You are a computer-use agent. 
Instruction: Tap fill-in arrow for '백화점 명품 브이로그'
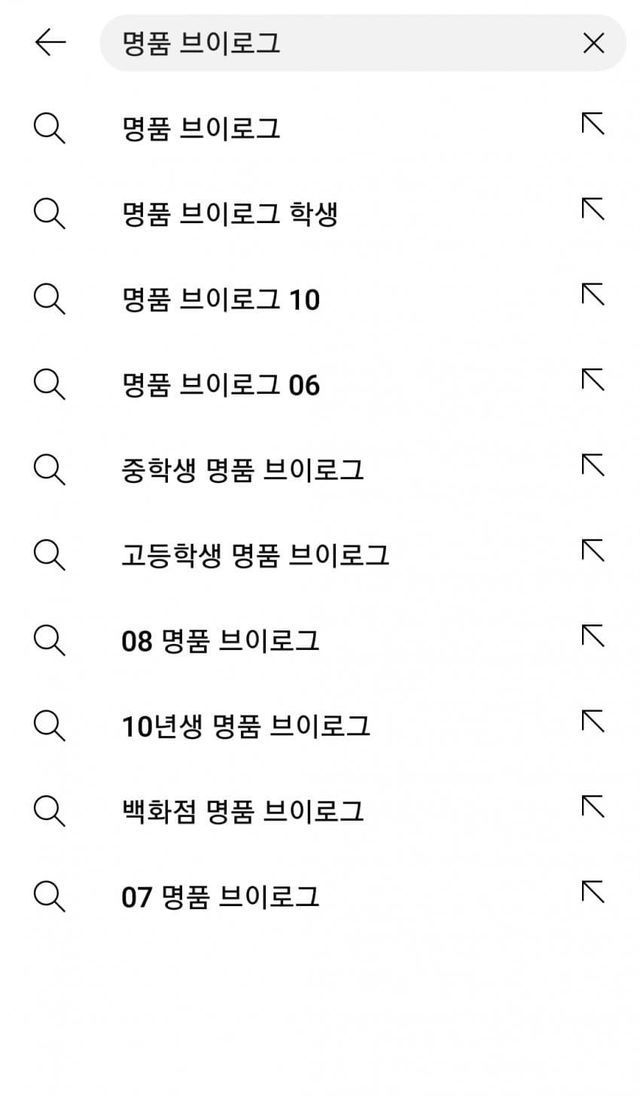pos(593,807)
